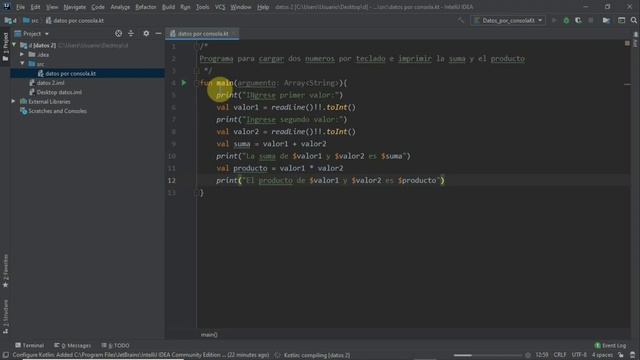Click the read-only lock icon in status bar

point(620,355)
